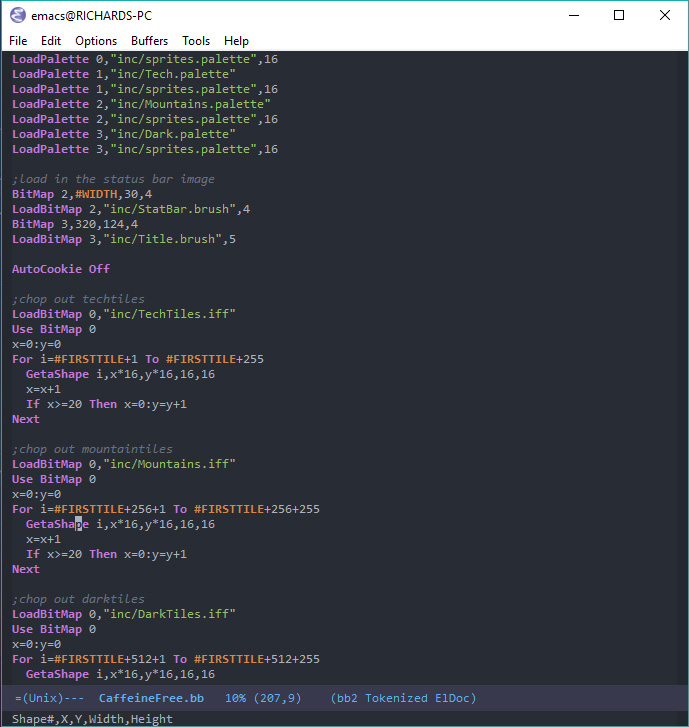Screen dimensions: 689x727
Task: Click 'For i=#FIRSTTILE+1 To #FIRSTTILE+255' line
Action: 138,359
